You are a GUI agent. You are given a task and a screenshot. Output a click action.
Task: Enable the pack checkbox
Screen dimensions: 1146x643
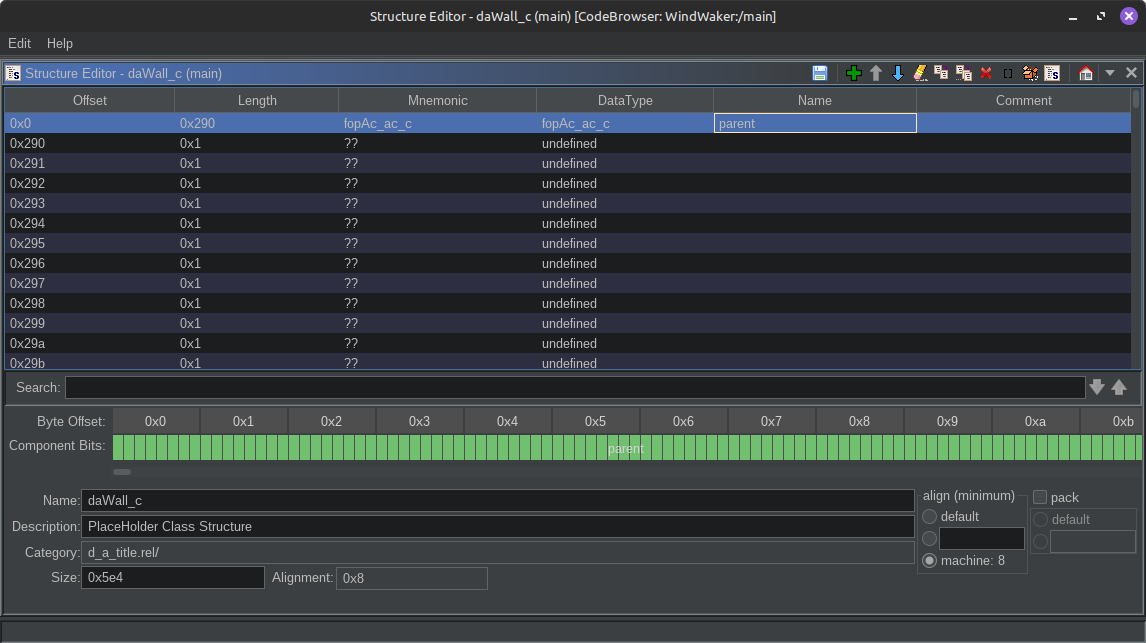[x=1040, y=498]
